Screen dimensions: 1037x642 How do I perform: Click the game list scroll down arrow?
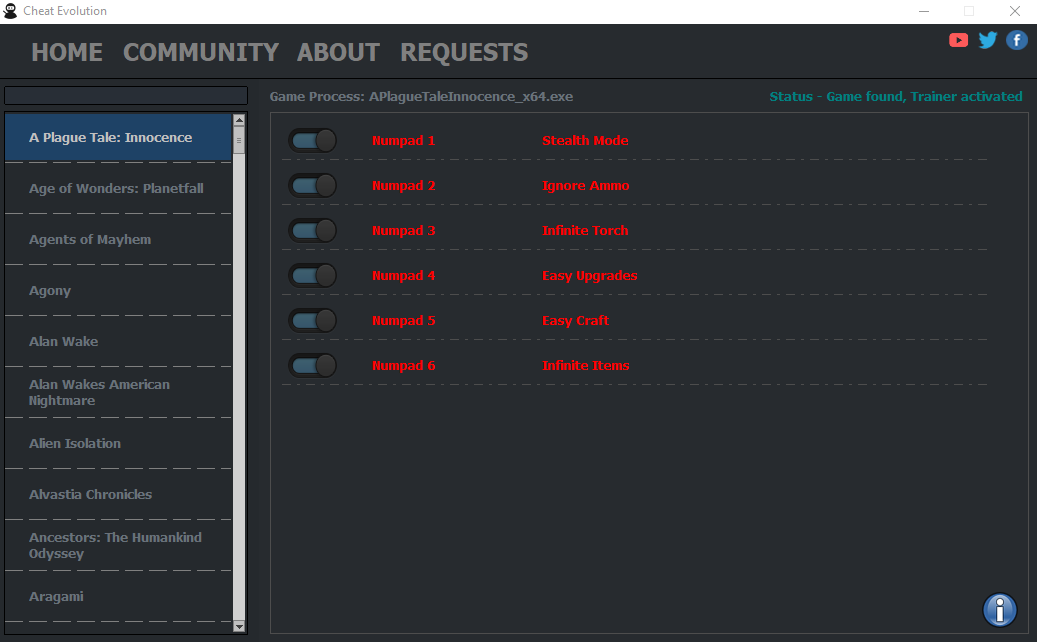tap(239, 626)
